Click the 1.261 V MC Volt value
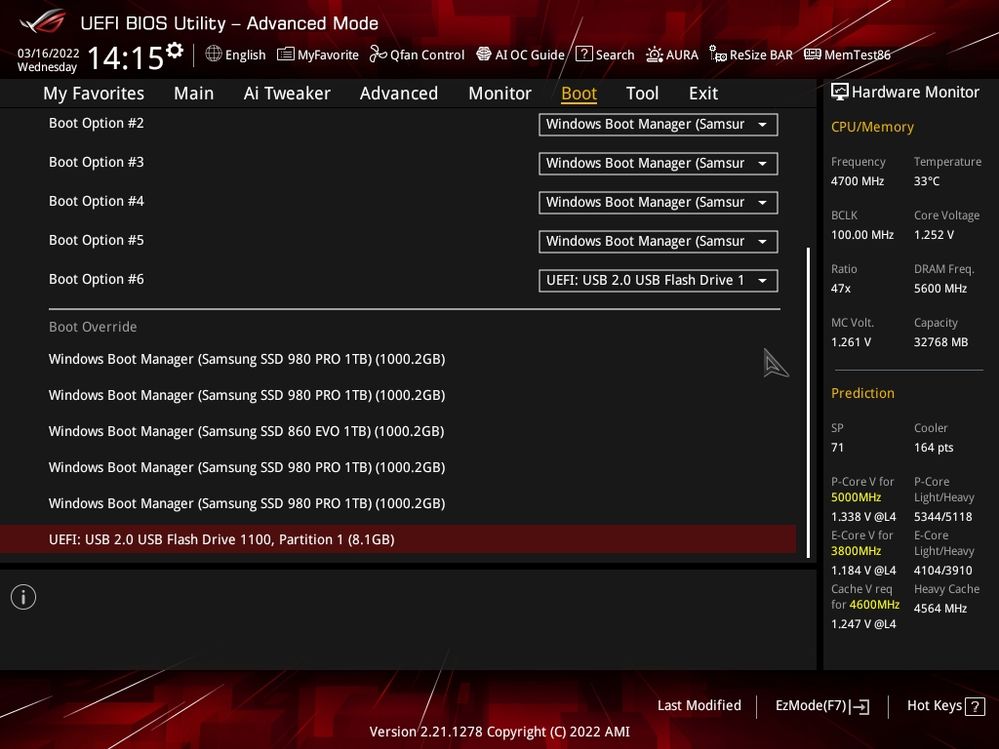The image size is (999, 749). tap(851, 342)
